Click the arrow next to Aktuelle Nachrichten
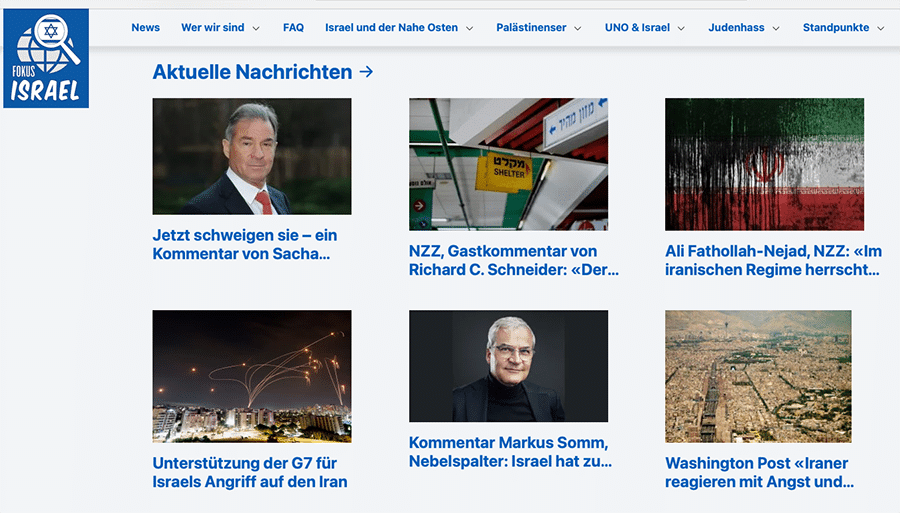 pyautogui.click(x=366, y=72)
